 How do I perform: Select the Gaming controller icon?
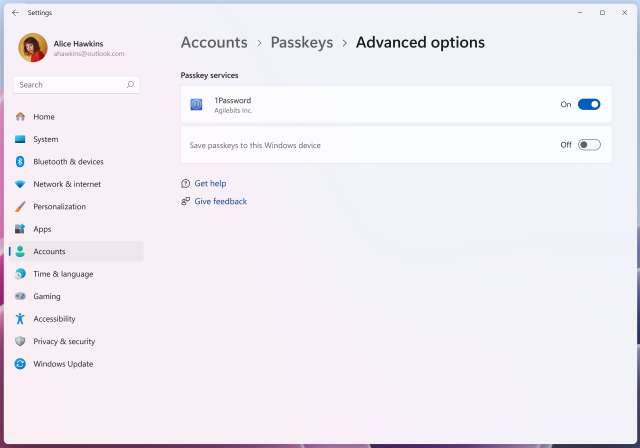[20, 296]
